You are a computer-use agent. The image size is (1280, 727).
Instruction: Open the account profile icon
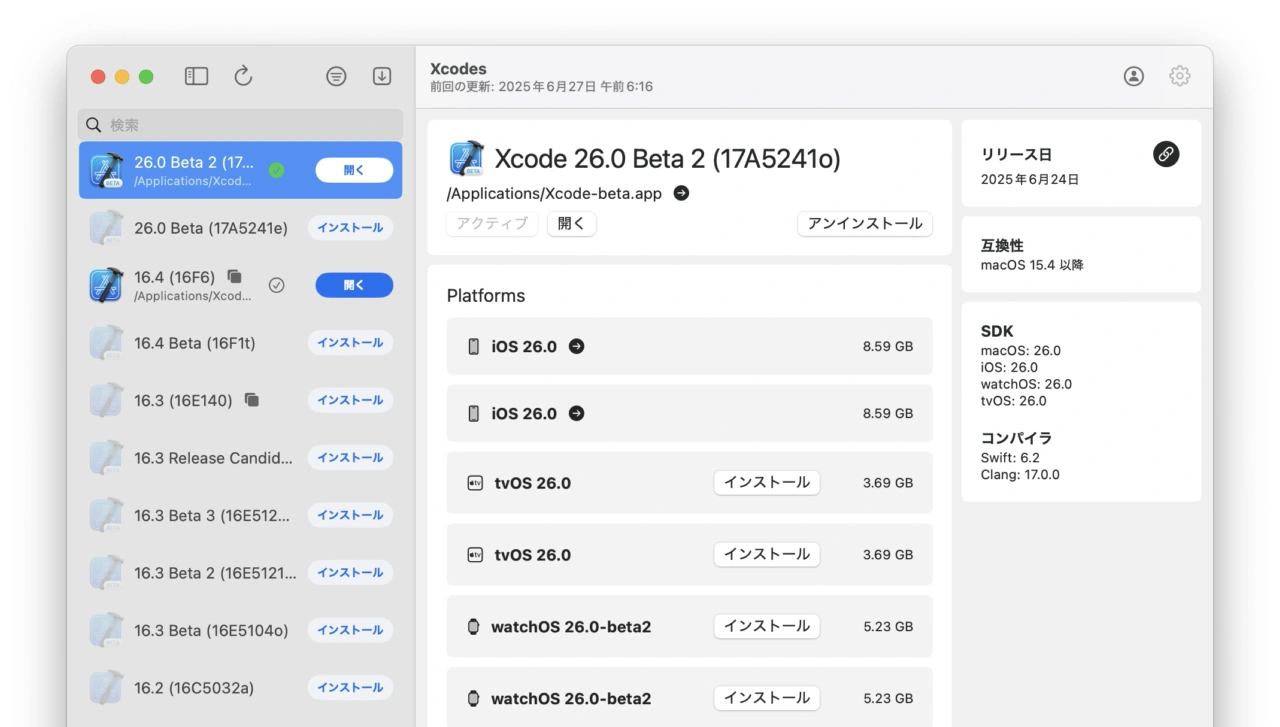click(1133, 76)
